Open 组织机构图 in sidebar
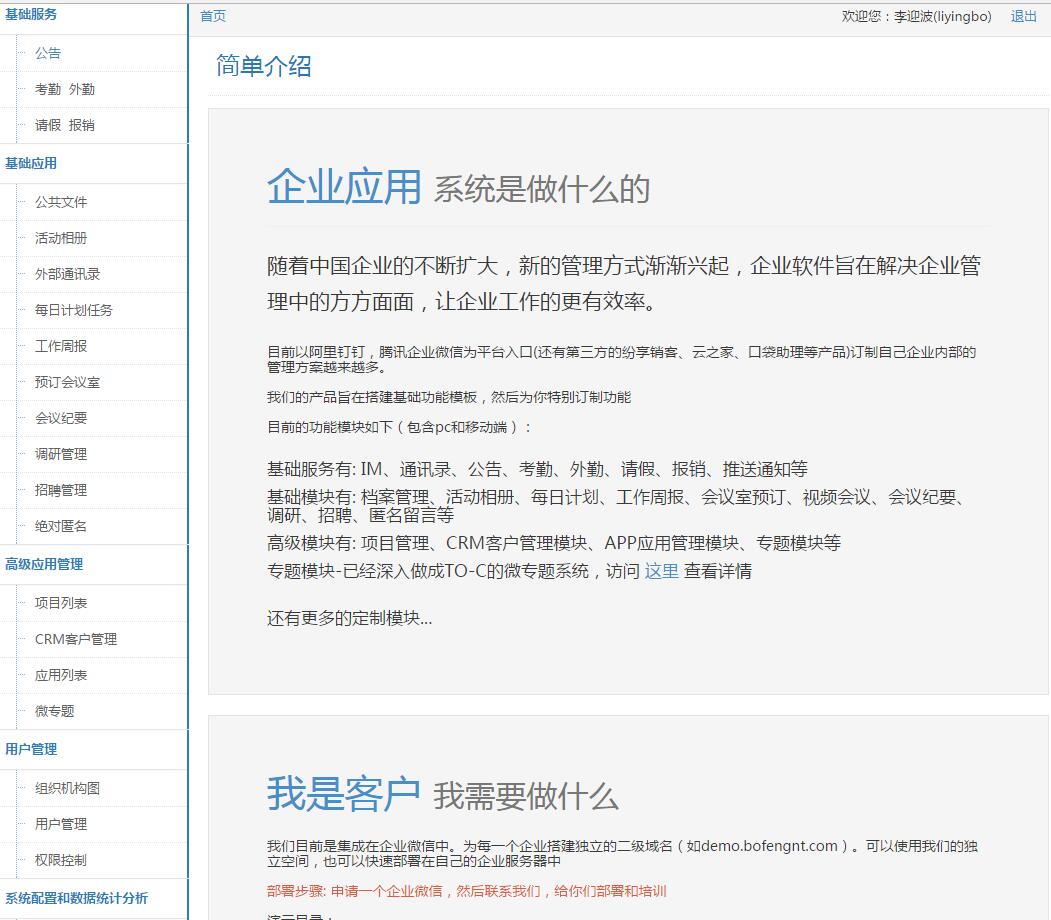 point(67,788)
